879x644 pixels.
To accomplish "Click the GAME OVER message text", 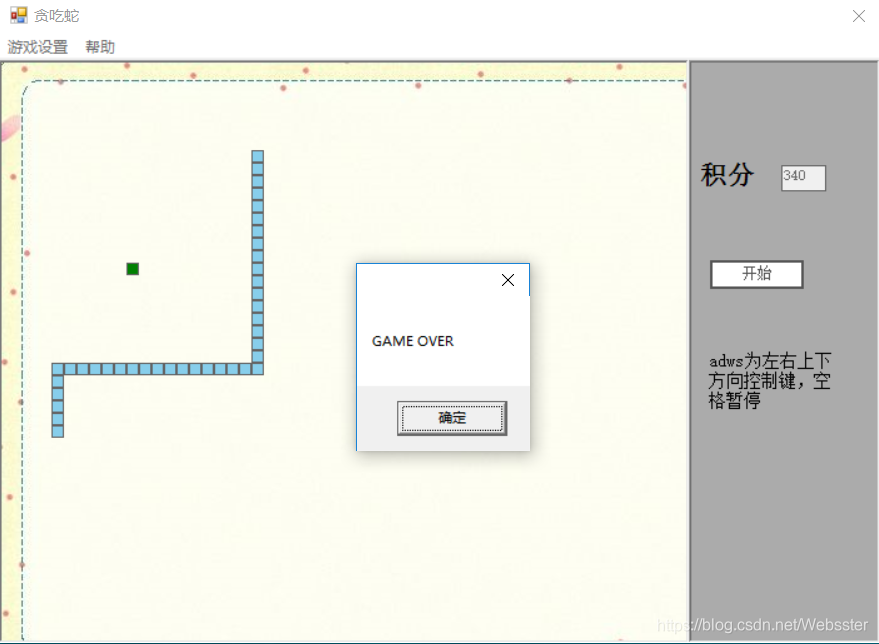I will (x=412, y=341).
